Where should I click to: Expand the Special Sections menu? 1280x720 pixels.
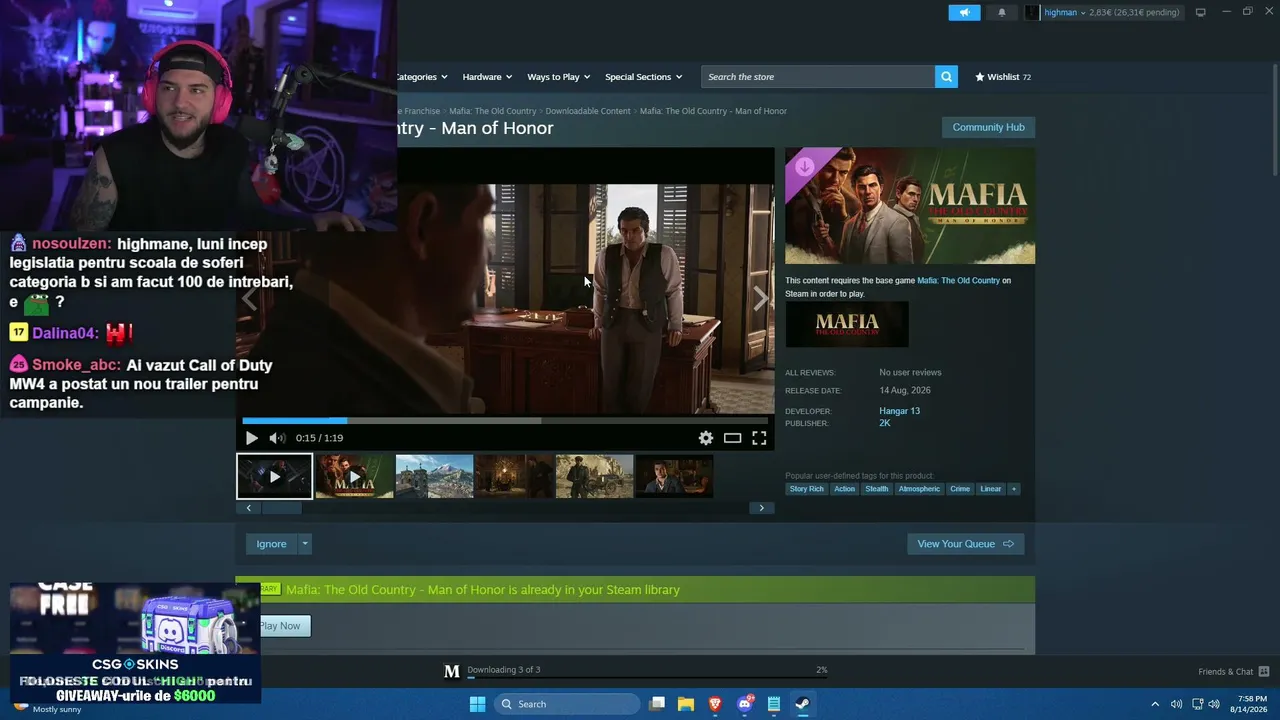click(644, 77)
